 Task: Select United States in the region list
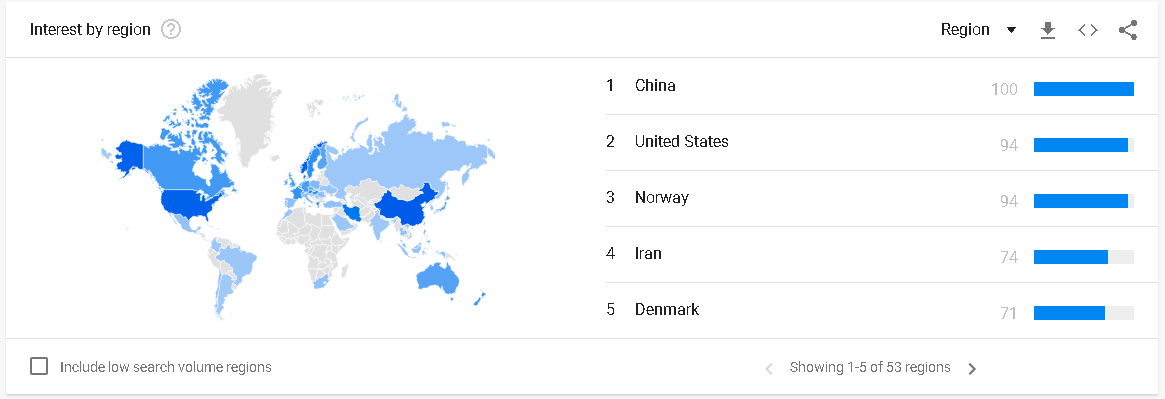[x=681, y=141]
